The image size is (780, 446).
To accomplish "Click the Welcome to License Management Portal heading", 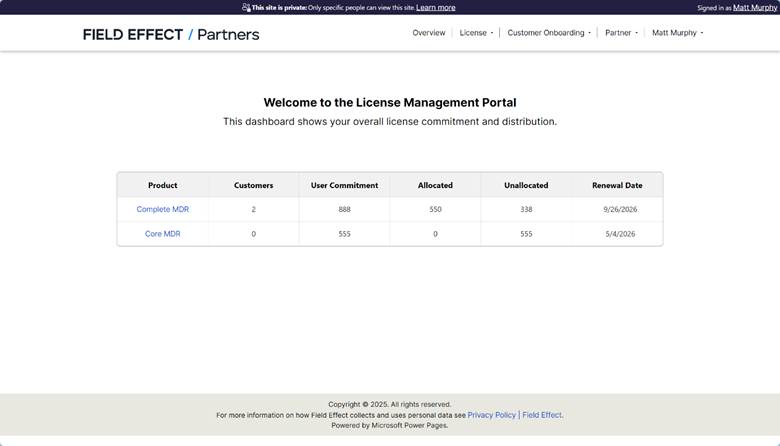I will pos(390,102).
